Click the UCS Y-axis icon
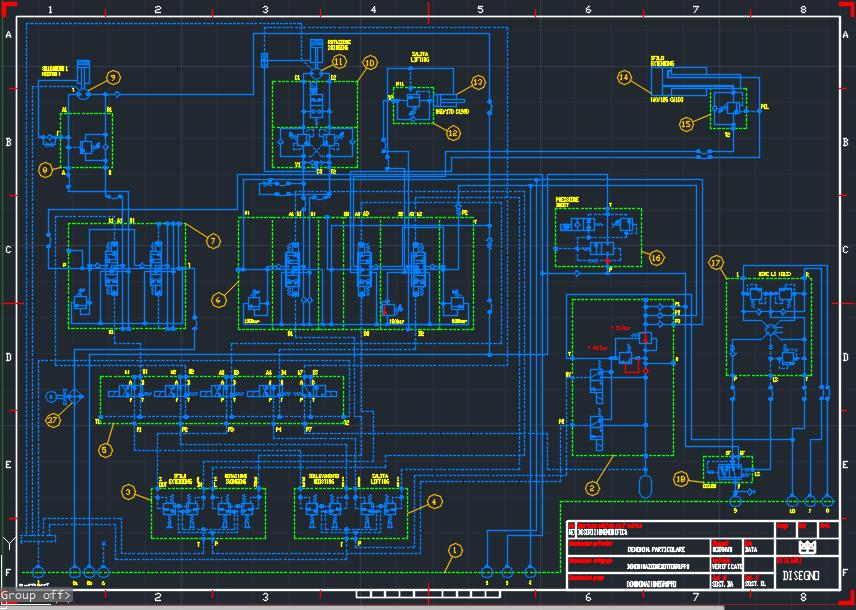Screen dimensions: 856x610 click(10, 541)
